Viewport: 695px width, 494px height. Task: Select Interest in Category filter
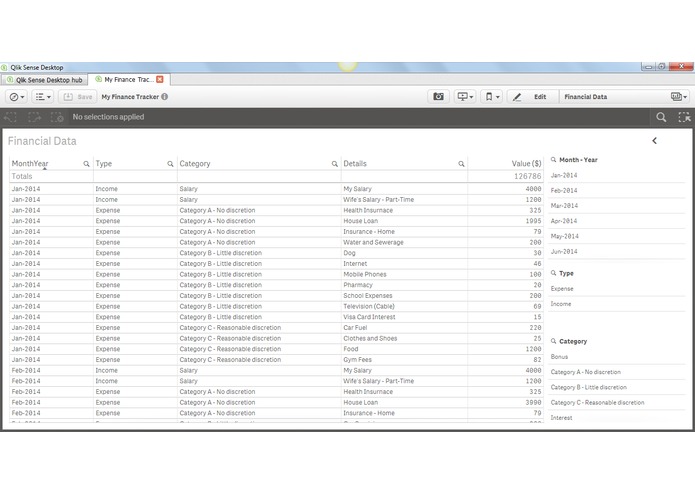(617, 418)
